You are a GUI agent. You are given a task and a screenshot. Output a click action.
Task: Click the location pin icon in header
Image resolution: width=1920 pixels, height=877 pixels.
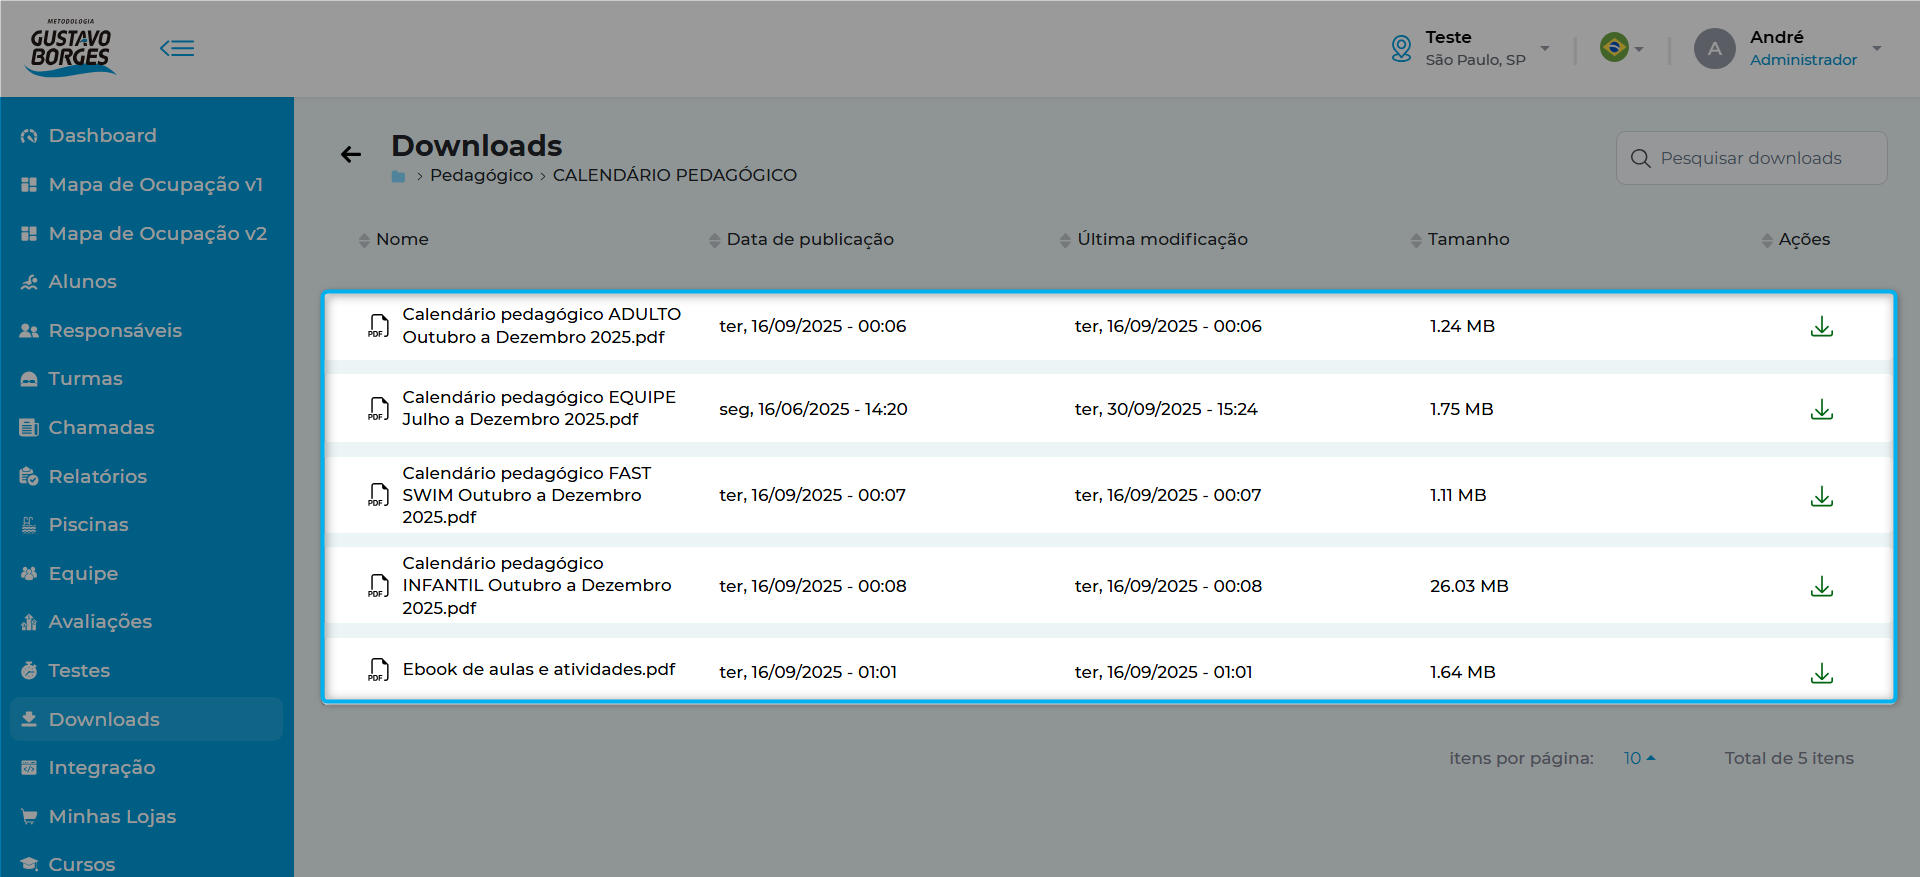click(1402, 48)
